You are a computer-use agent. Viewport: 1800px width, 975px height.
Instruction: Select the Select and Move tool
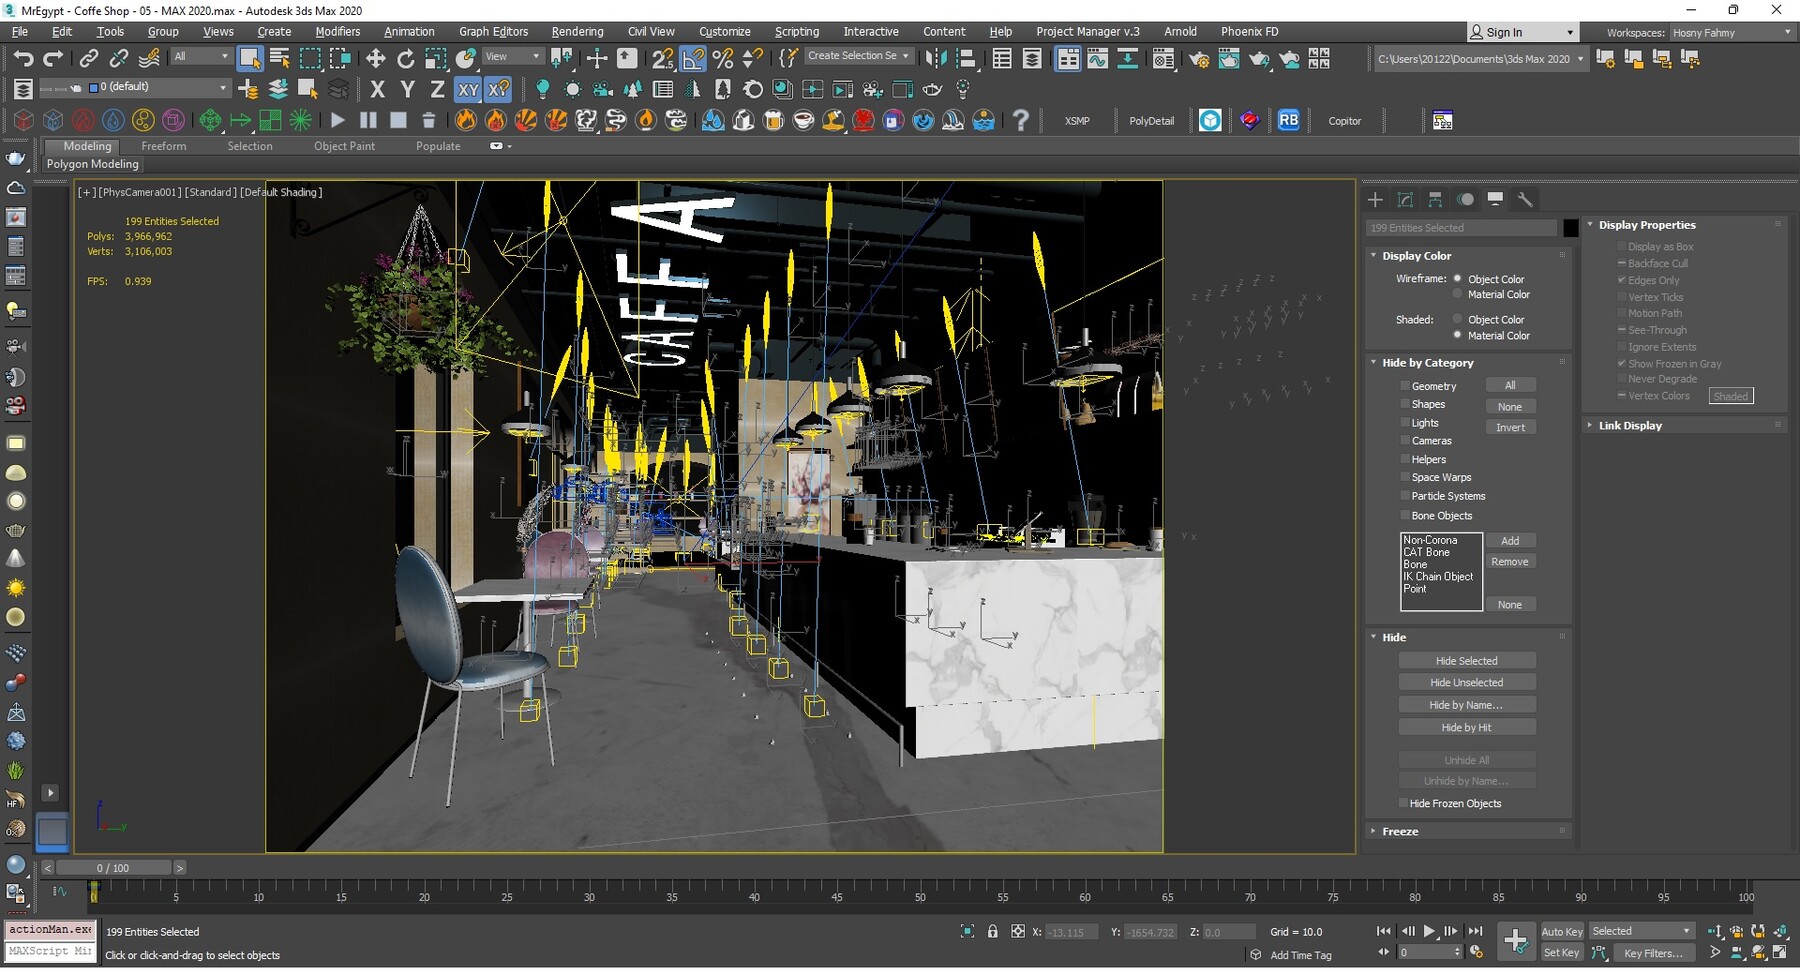point(375,57)
